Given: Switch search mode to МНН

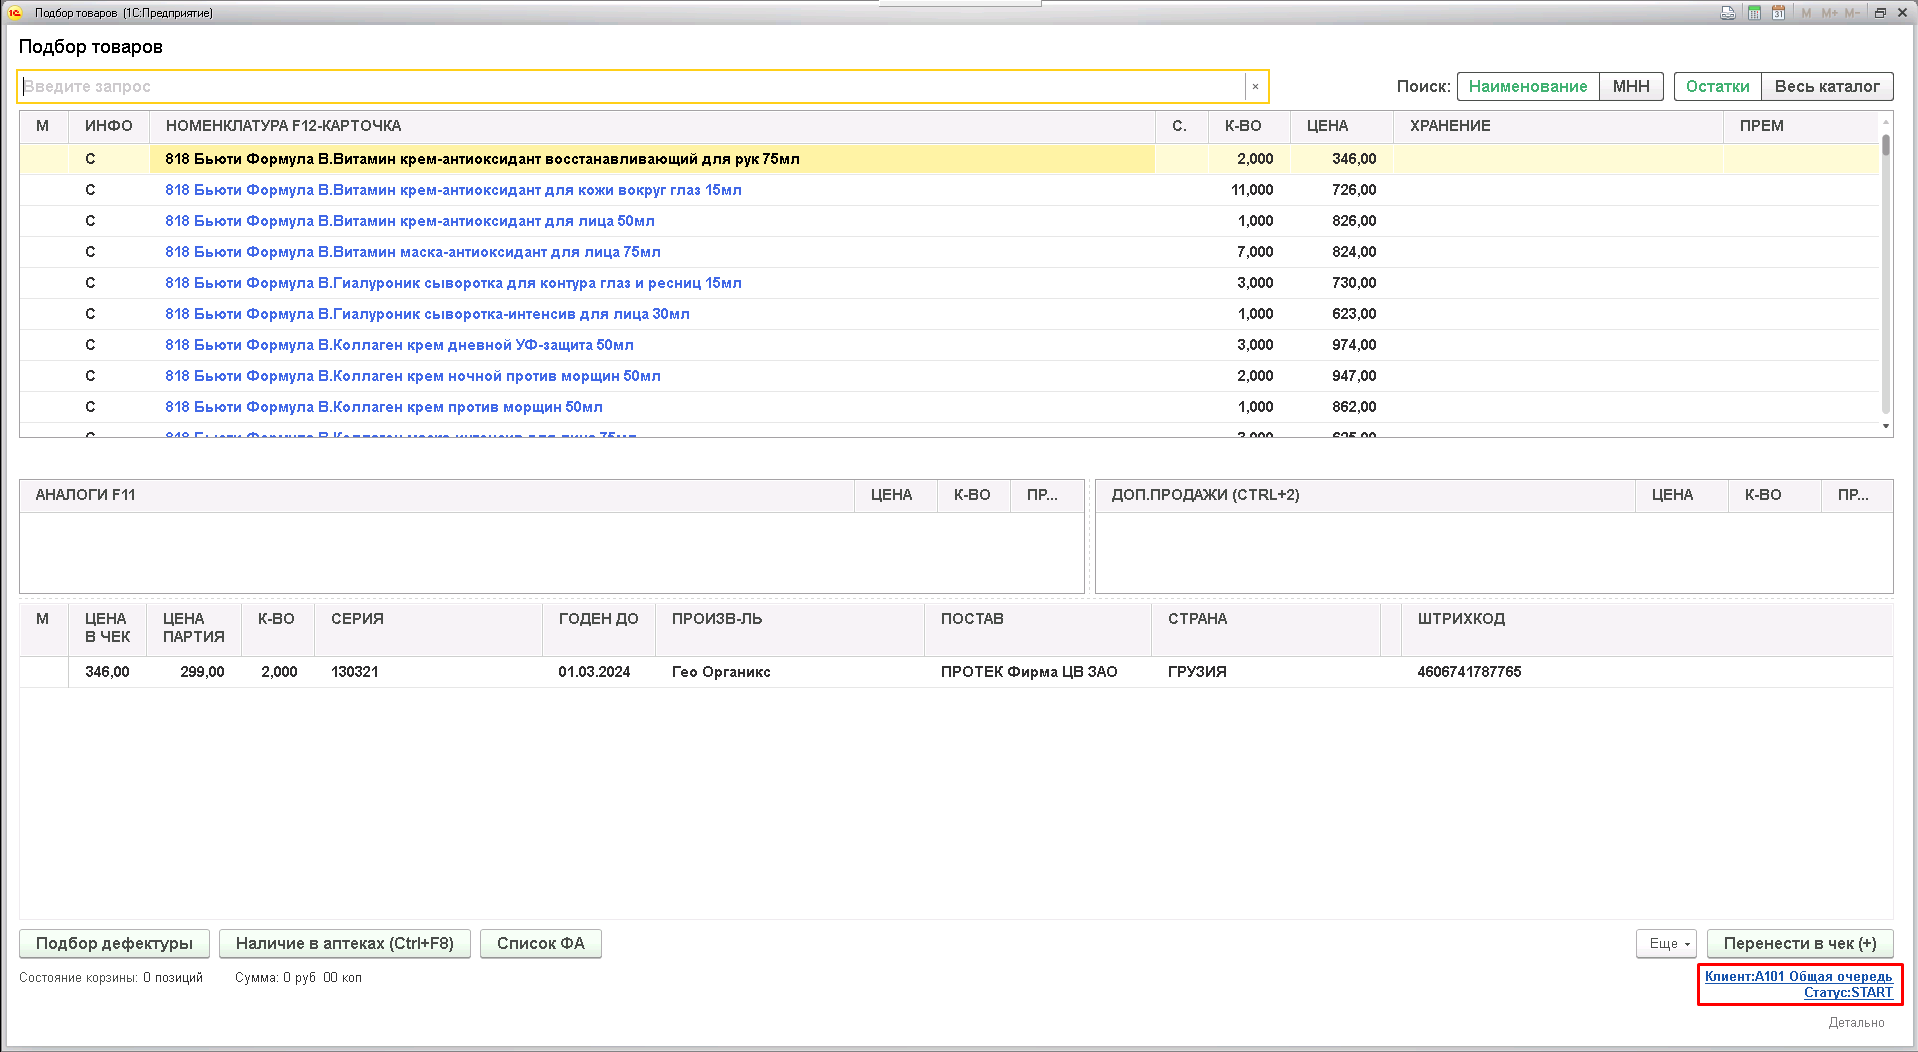Looking at the screenshot, I should pos(1630,87).
